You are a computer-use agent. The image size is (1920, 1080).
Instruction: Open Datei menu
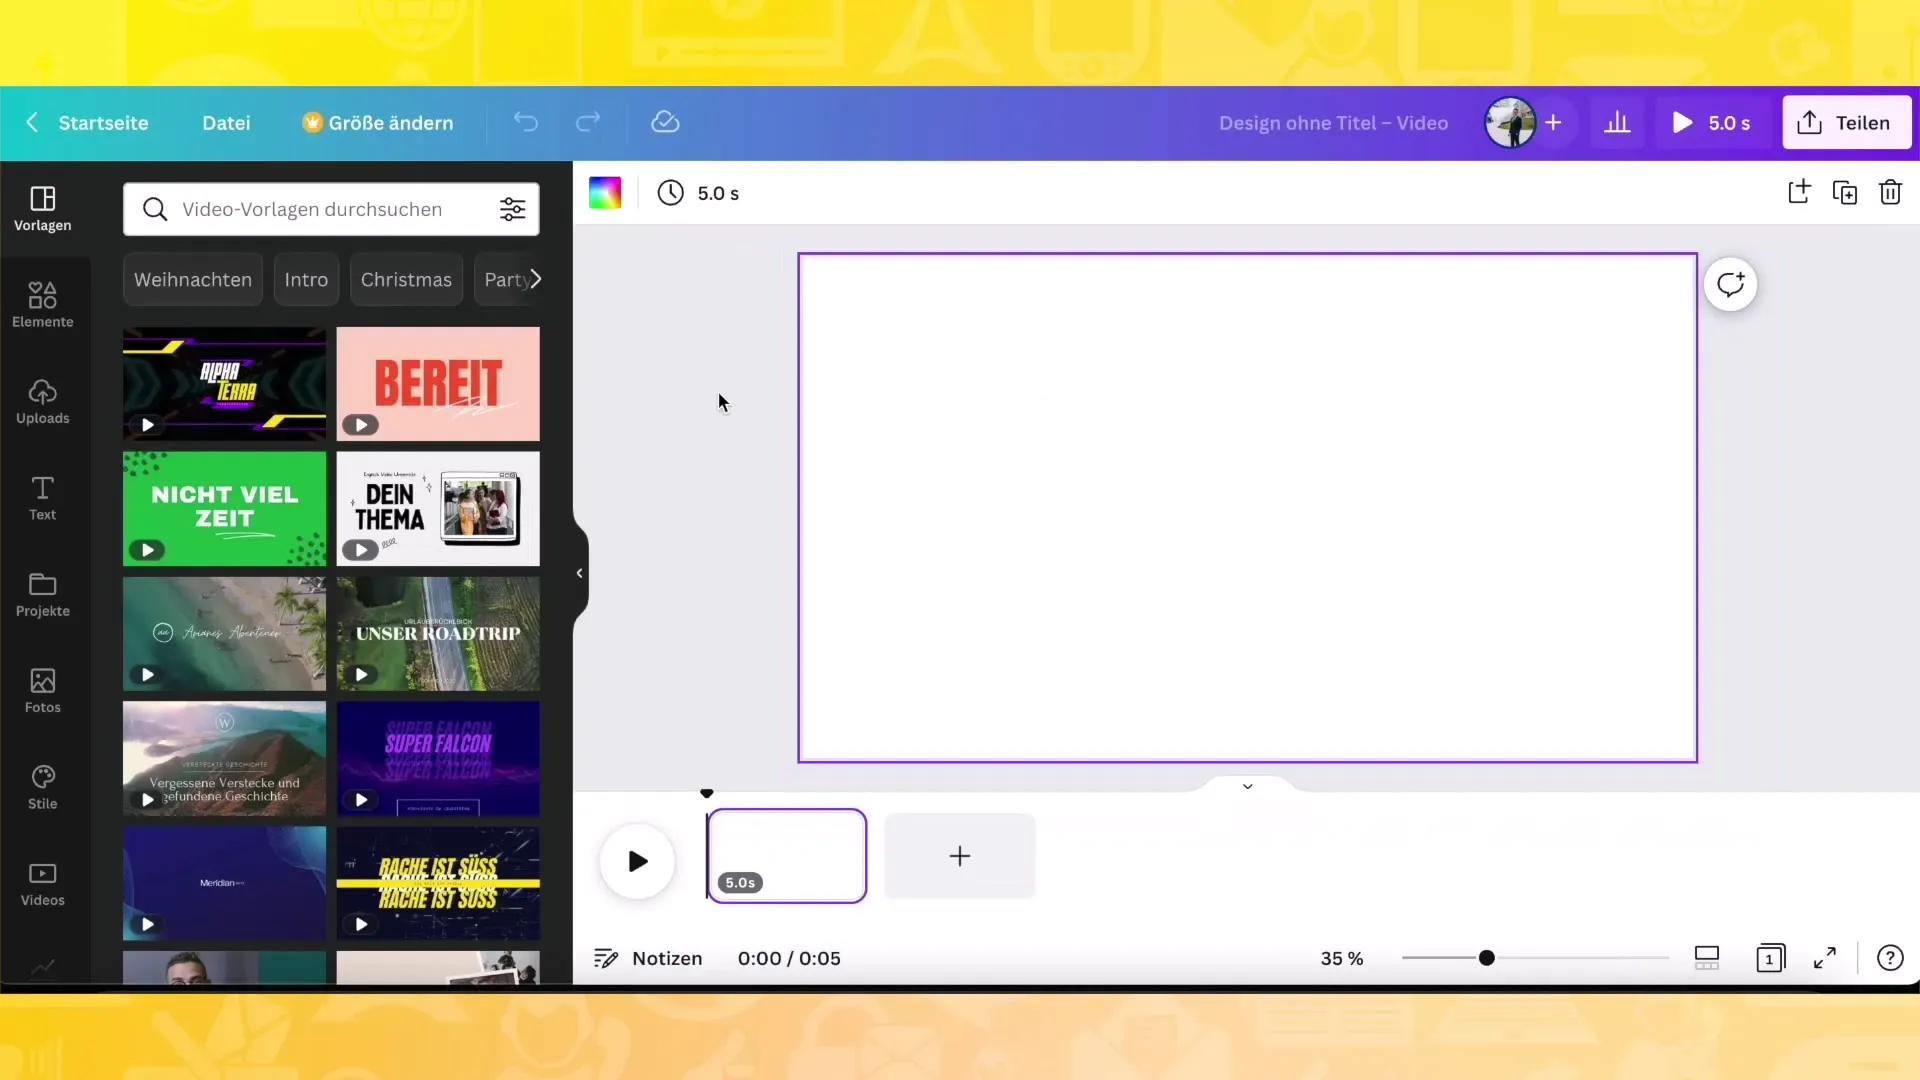225,121
